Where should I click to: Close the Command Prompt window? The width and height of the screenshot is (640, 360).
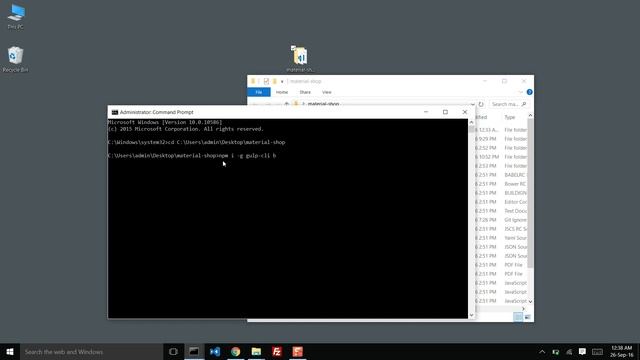point(464,112)
